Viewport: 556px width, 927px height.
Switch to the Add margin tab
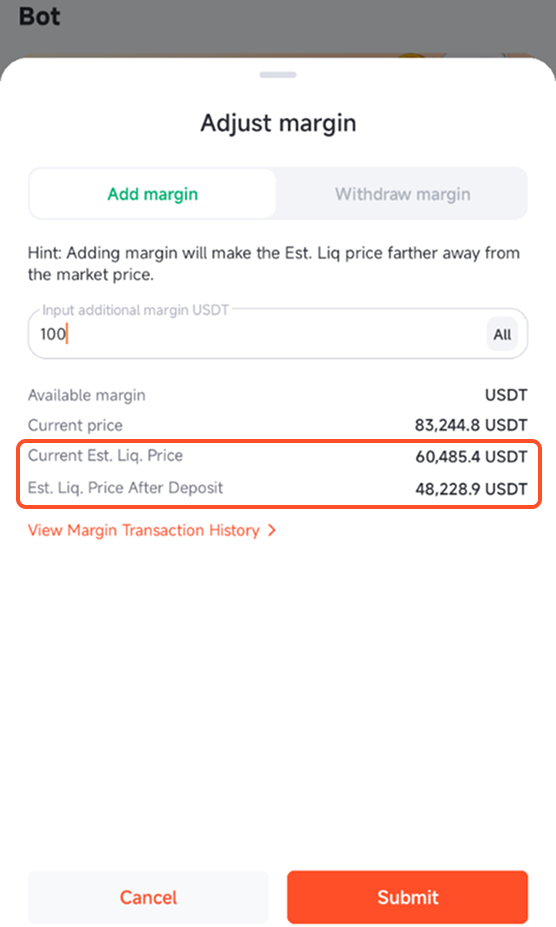tap(153, 194)
